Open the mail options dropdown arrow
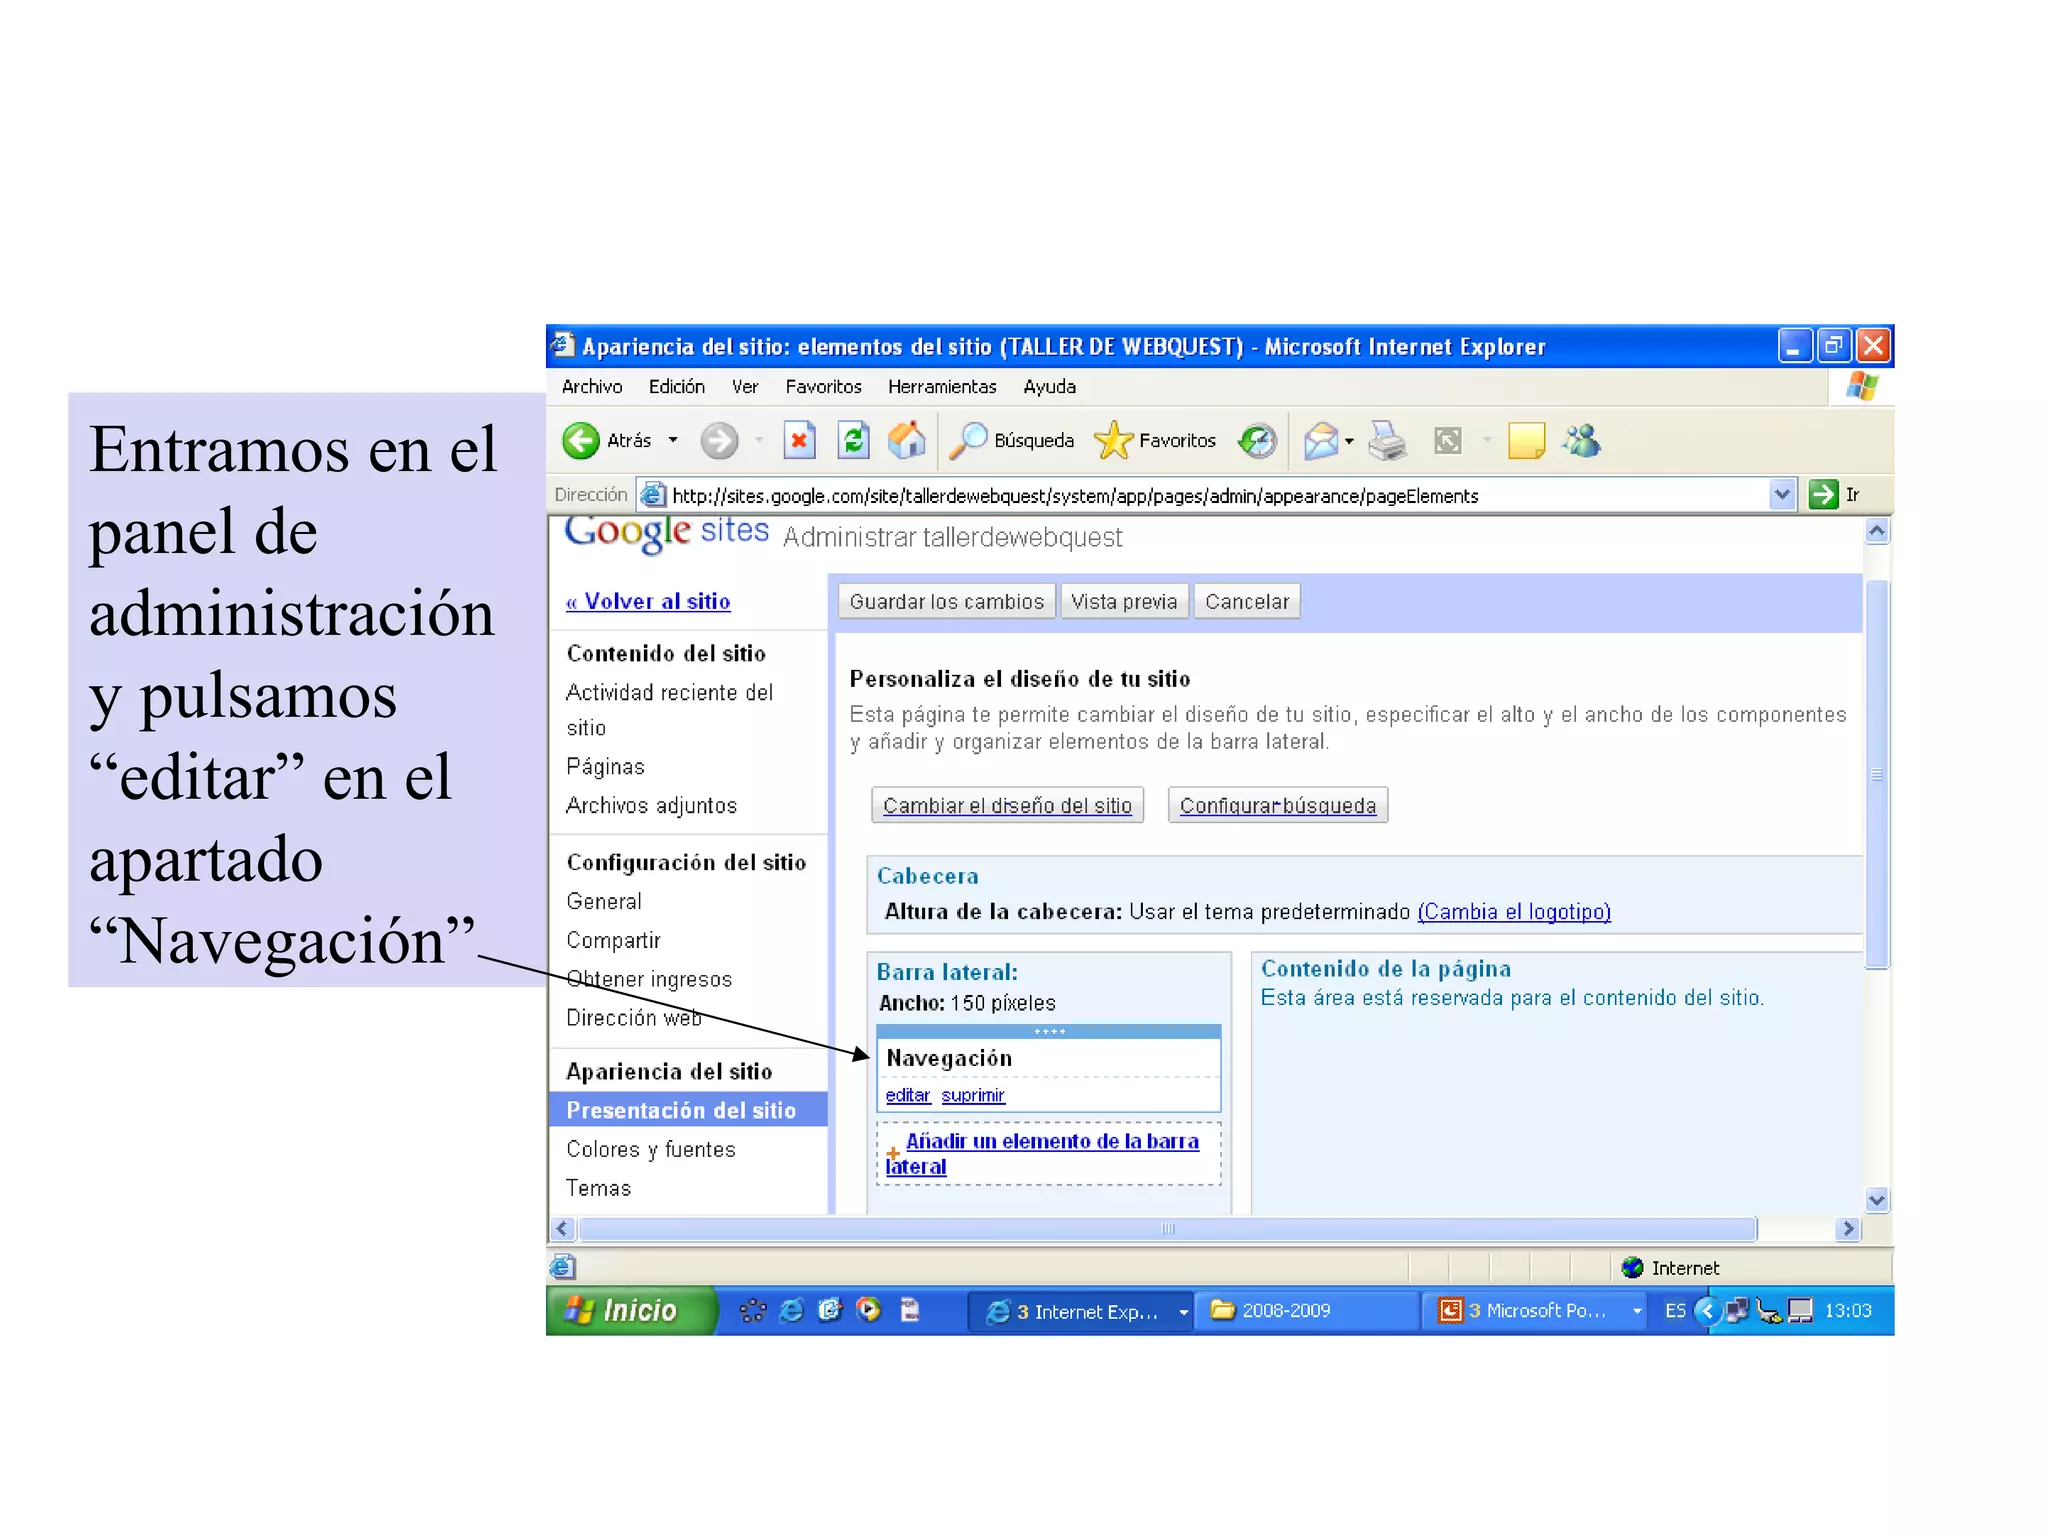Viewport: 2048px width, 1536px height. (x=1349, y=441)
